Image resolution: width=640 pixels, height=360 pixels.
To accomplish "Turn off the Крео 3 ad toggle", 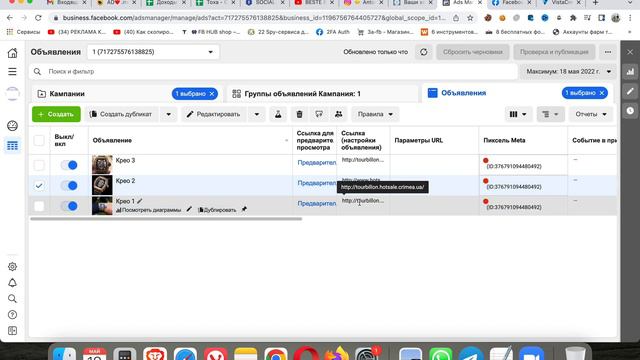I will 69,165.
